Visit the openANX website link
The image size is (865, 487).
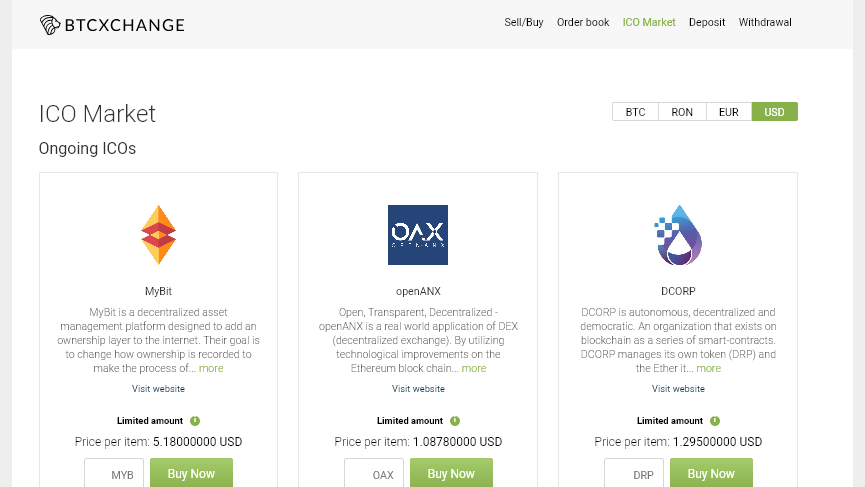(x=418, y=389)
